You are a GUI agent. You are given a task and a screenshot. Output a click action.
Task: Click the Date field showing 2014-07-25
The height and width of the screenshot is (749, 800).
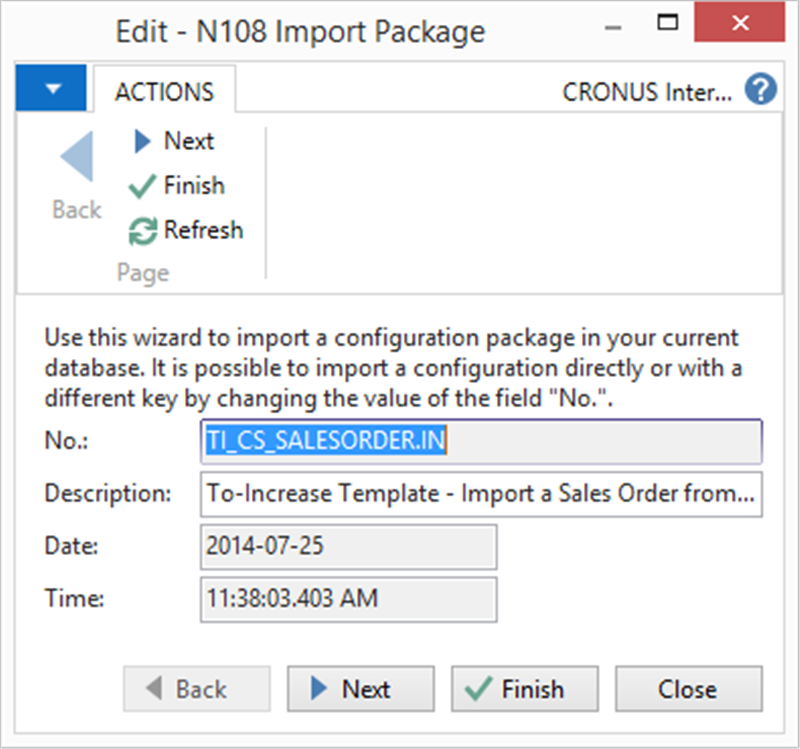[x=348, y=547]
